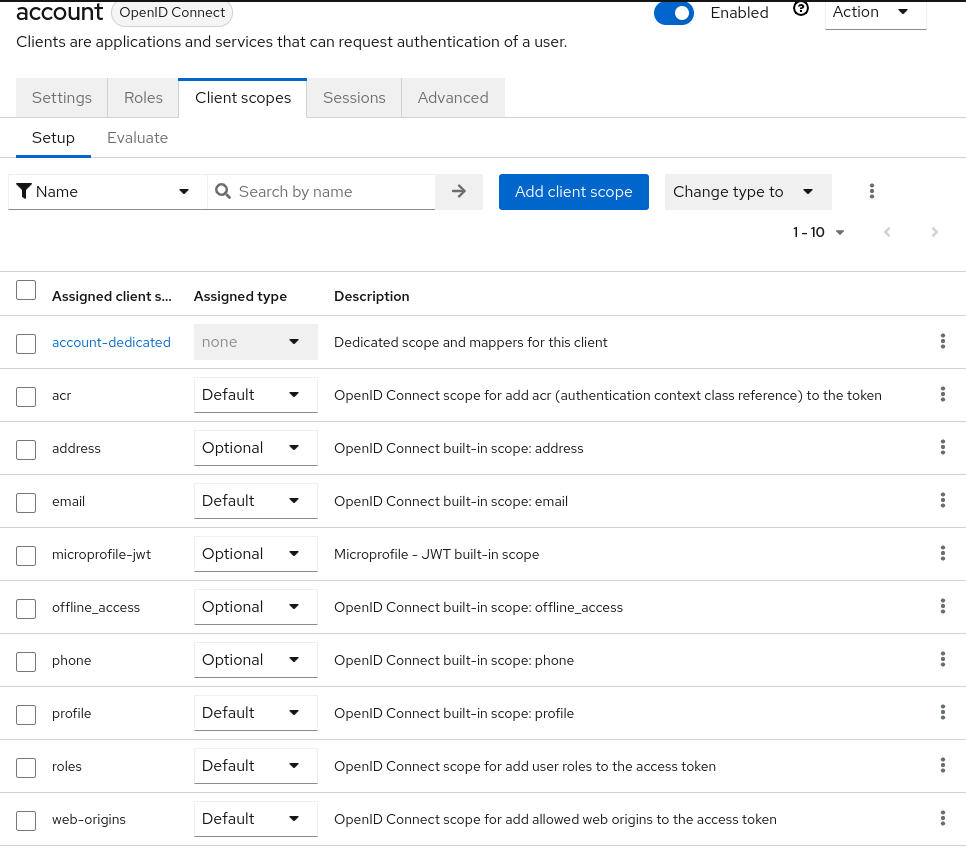Click the Add client scope button
Viewport: 966px width, 856px height.
[x=573, y=191]
